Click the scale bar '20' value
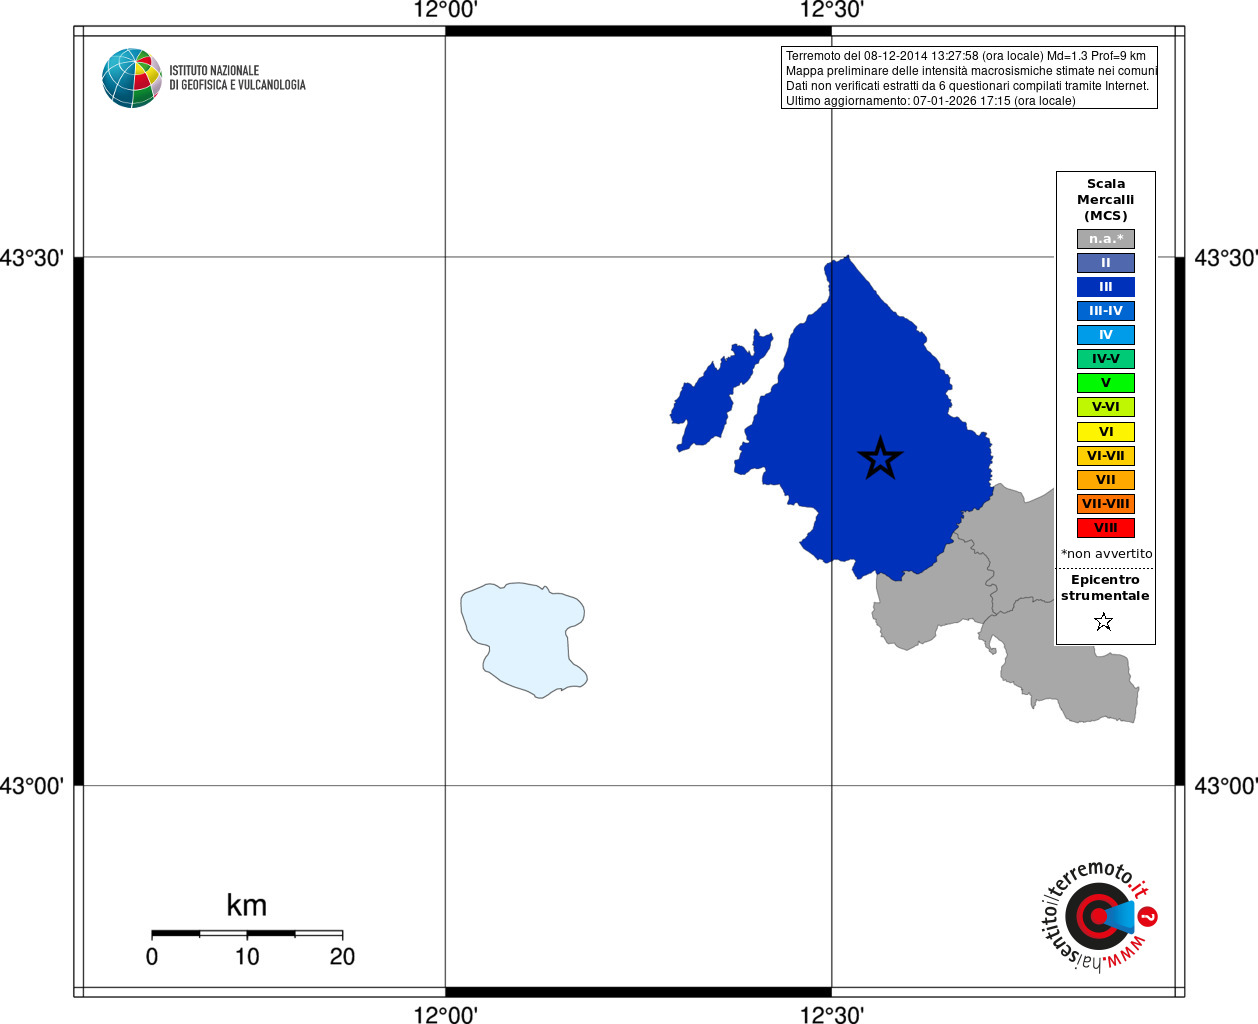This screenshot has height=1024, width=1258. 342,957
